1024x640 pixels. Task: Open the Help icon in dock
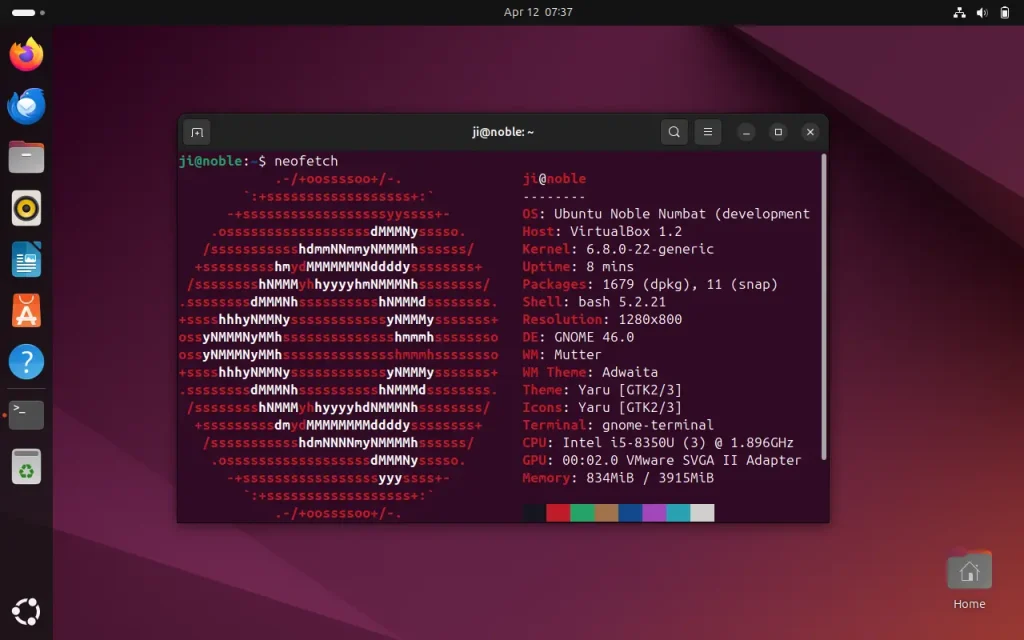click(26, 361)
